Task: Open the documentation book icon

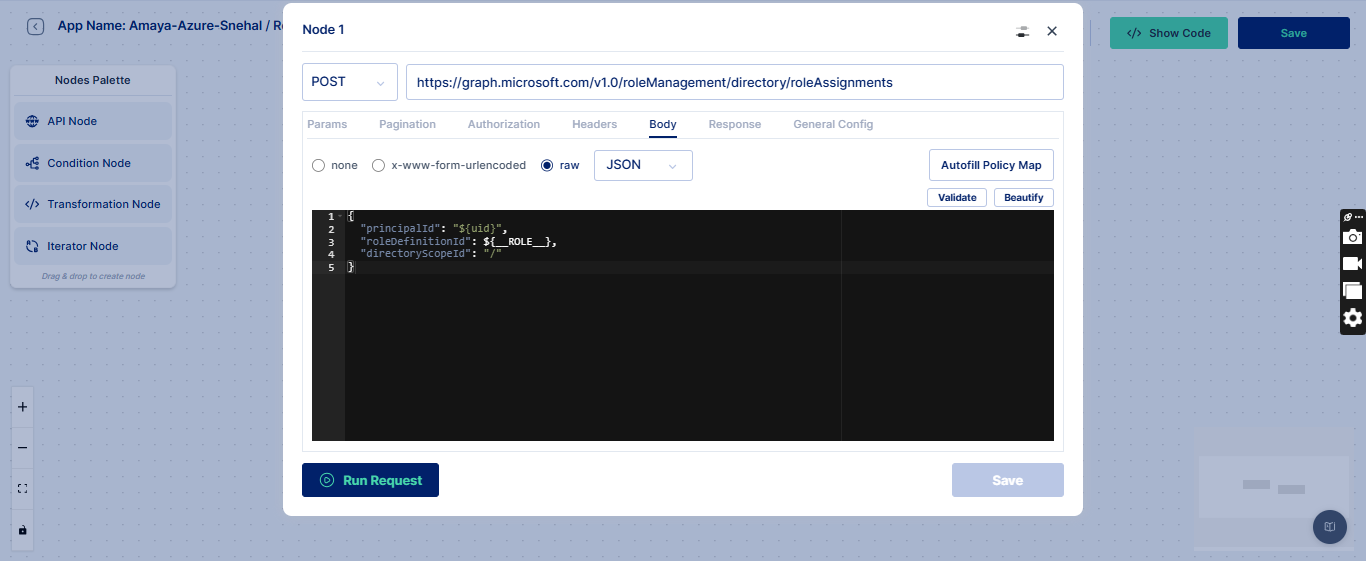Action: click(1329, 526)
